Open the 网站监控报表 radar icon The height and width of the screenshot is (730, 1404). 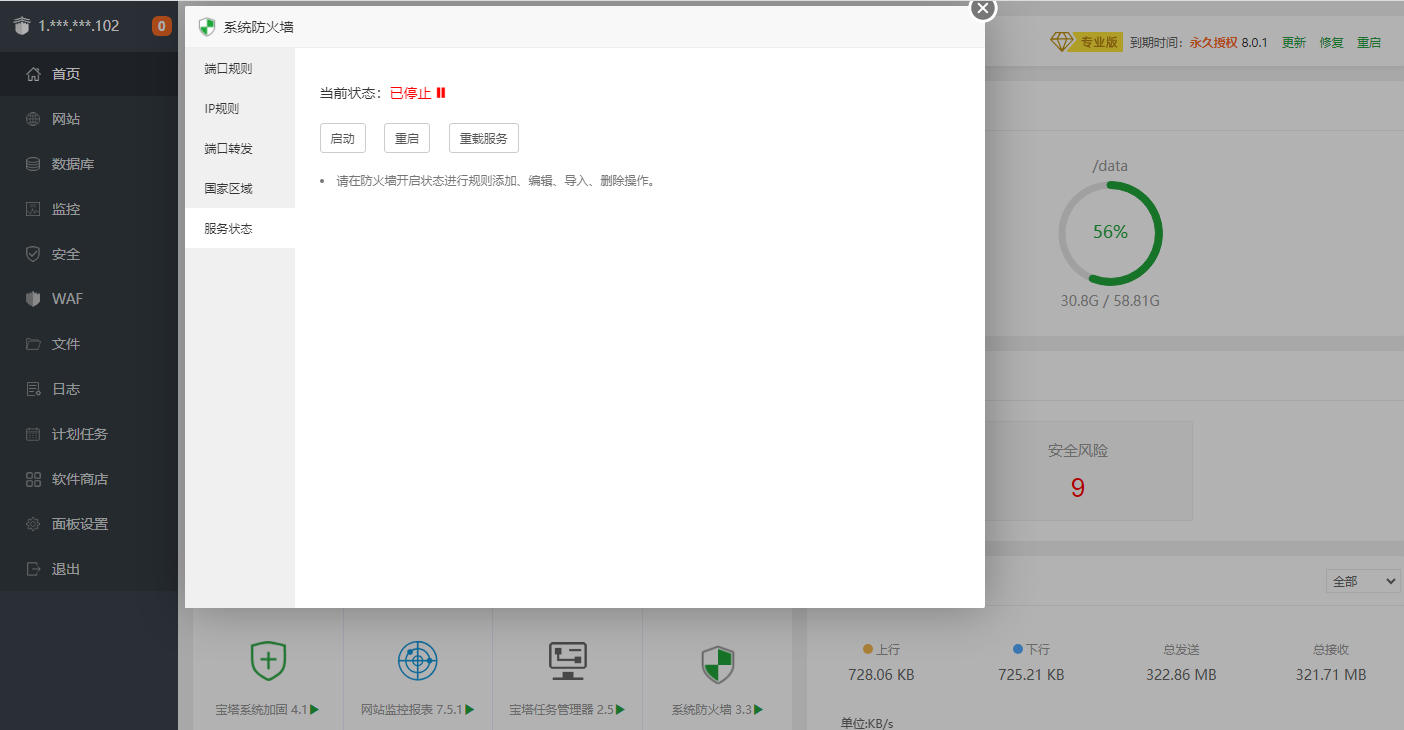click(x=418, y=661)
